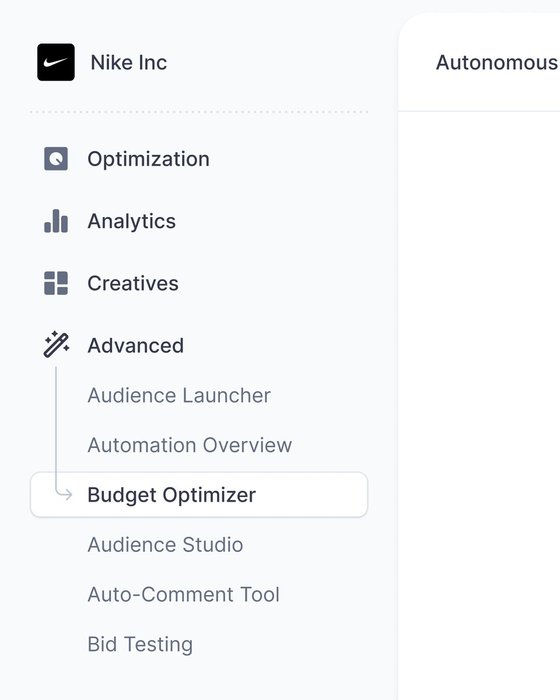The height and width of the screenshot is (700, 560).
Task: Open the Auto-Comment Tool link
Action: 184,595
